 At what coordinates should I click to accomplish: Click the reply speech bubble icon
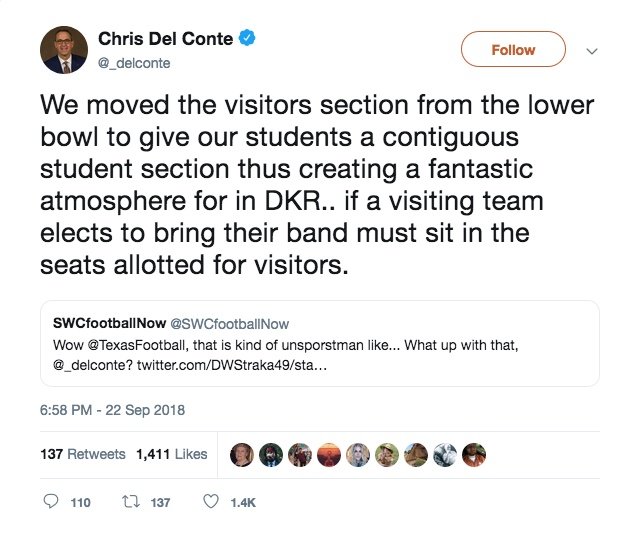51,503
